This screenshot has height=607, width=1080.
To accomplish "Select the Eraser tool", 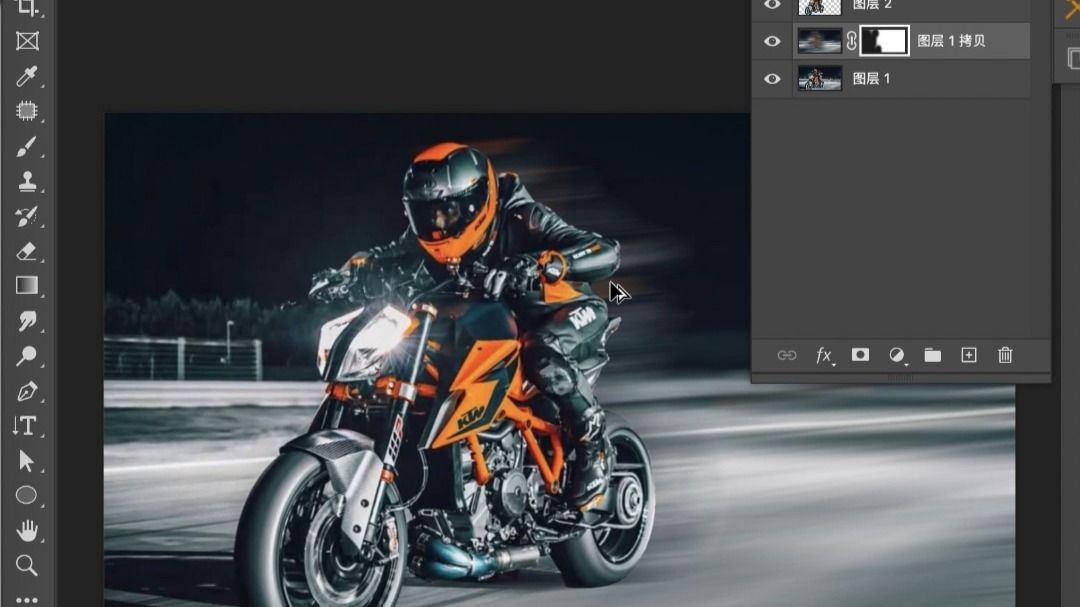I will pyautogui.click(x=27, y=251).
